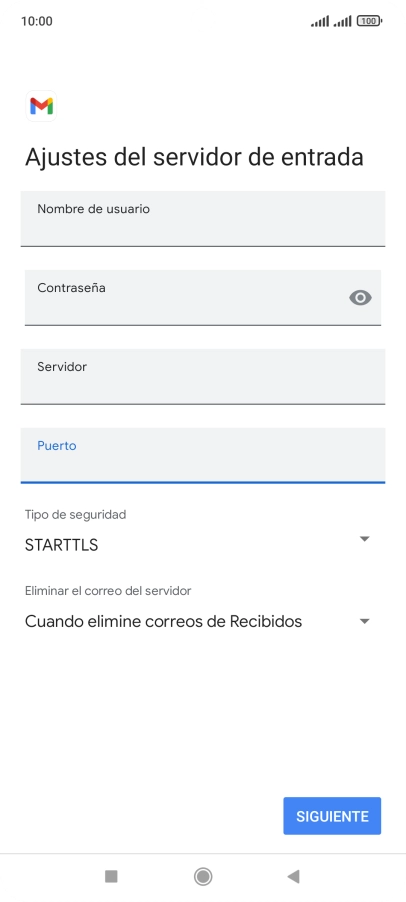
Task: Tap the SIGUIENTE button
Action: 332,816
